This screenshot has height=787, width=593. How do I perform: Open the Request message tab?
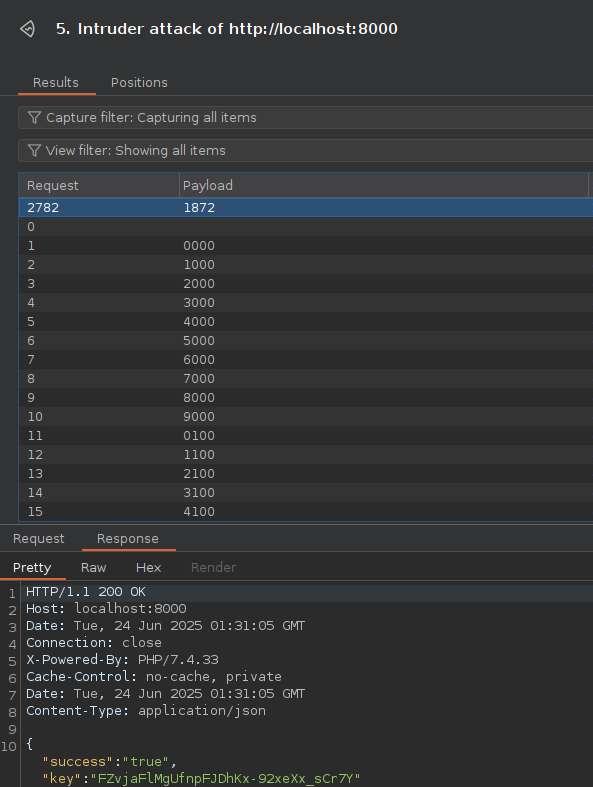tap(39, 539)
